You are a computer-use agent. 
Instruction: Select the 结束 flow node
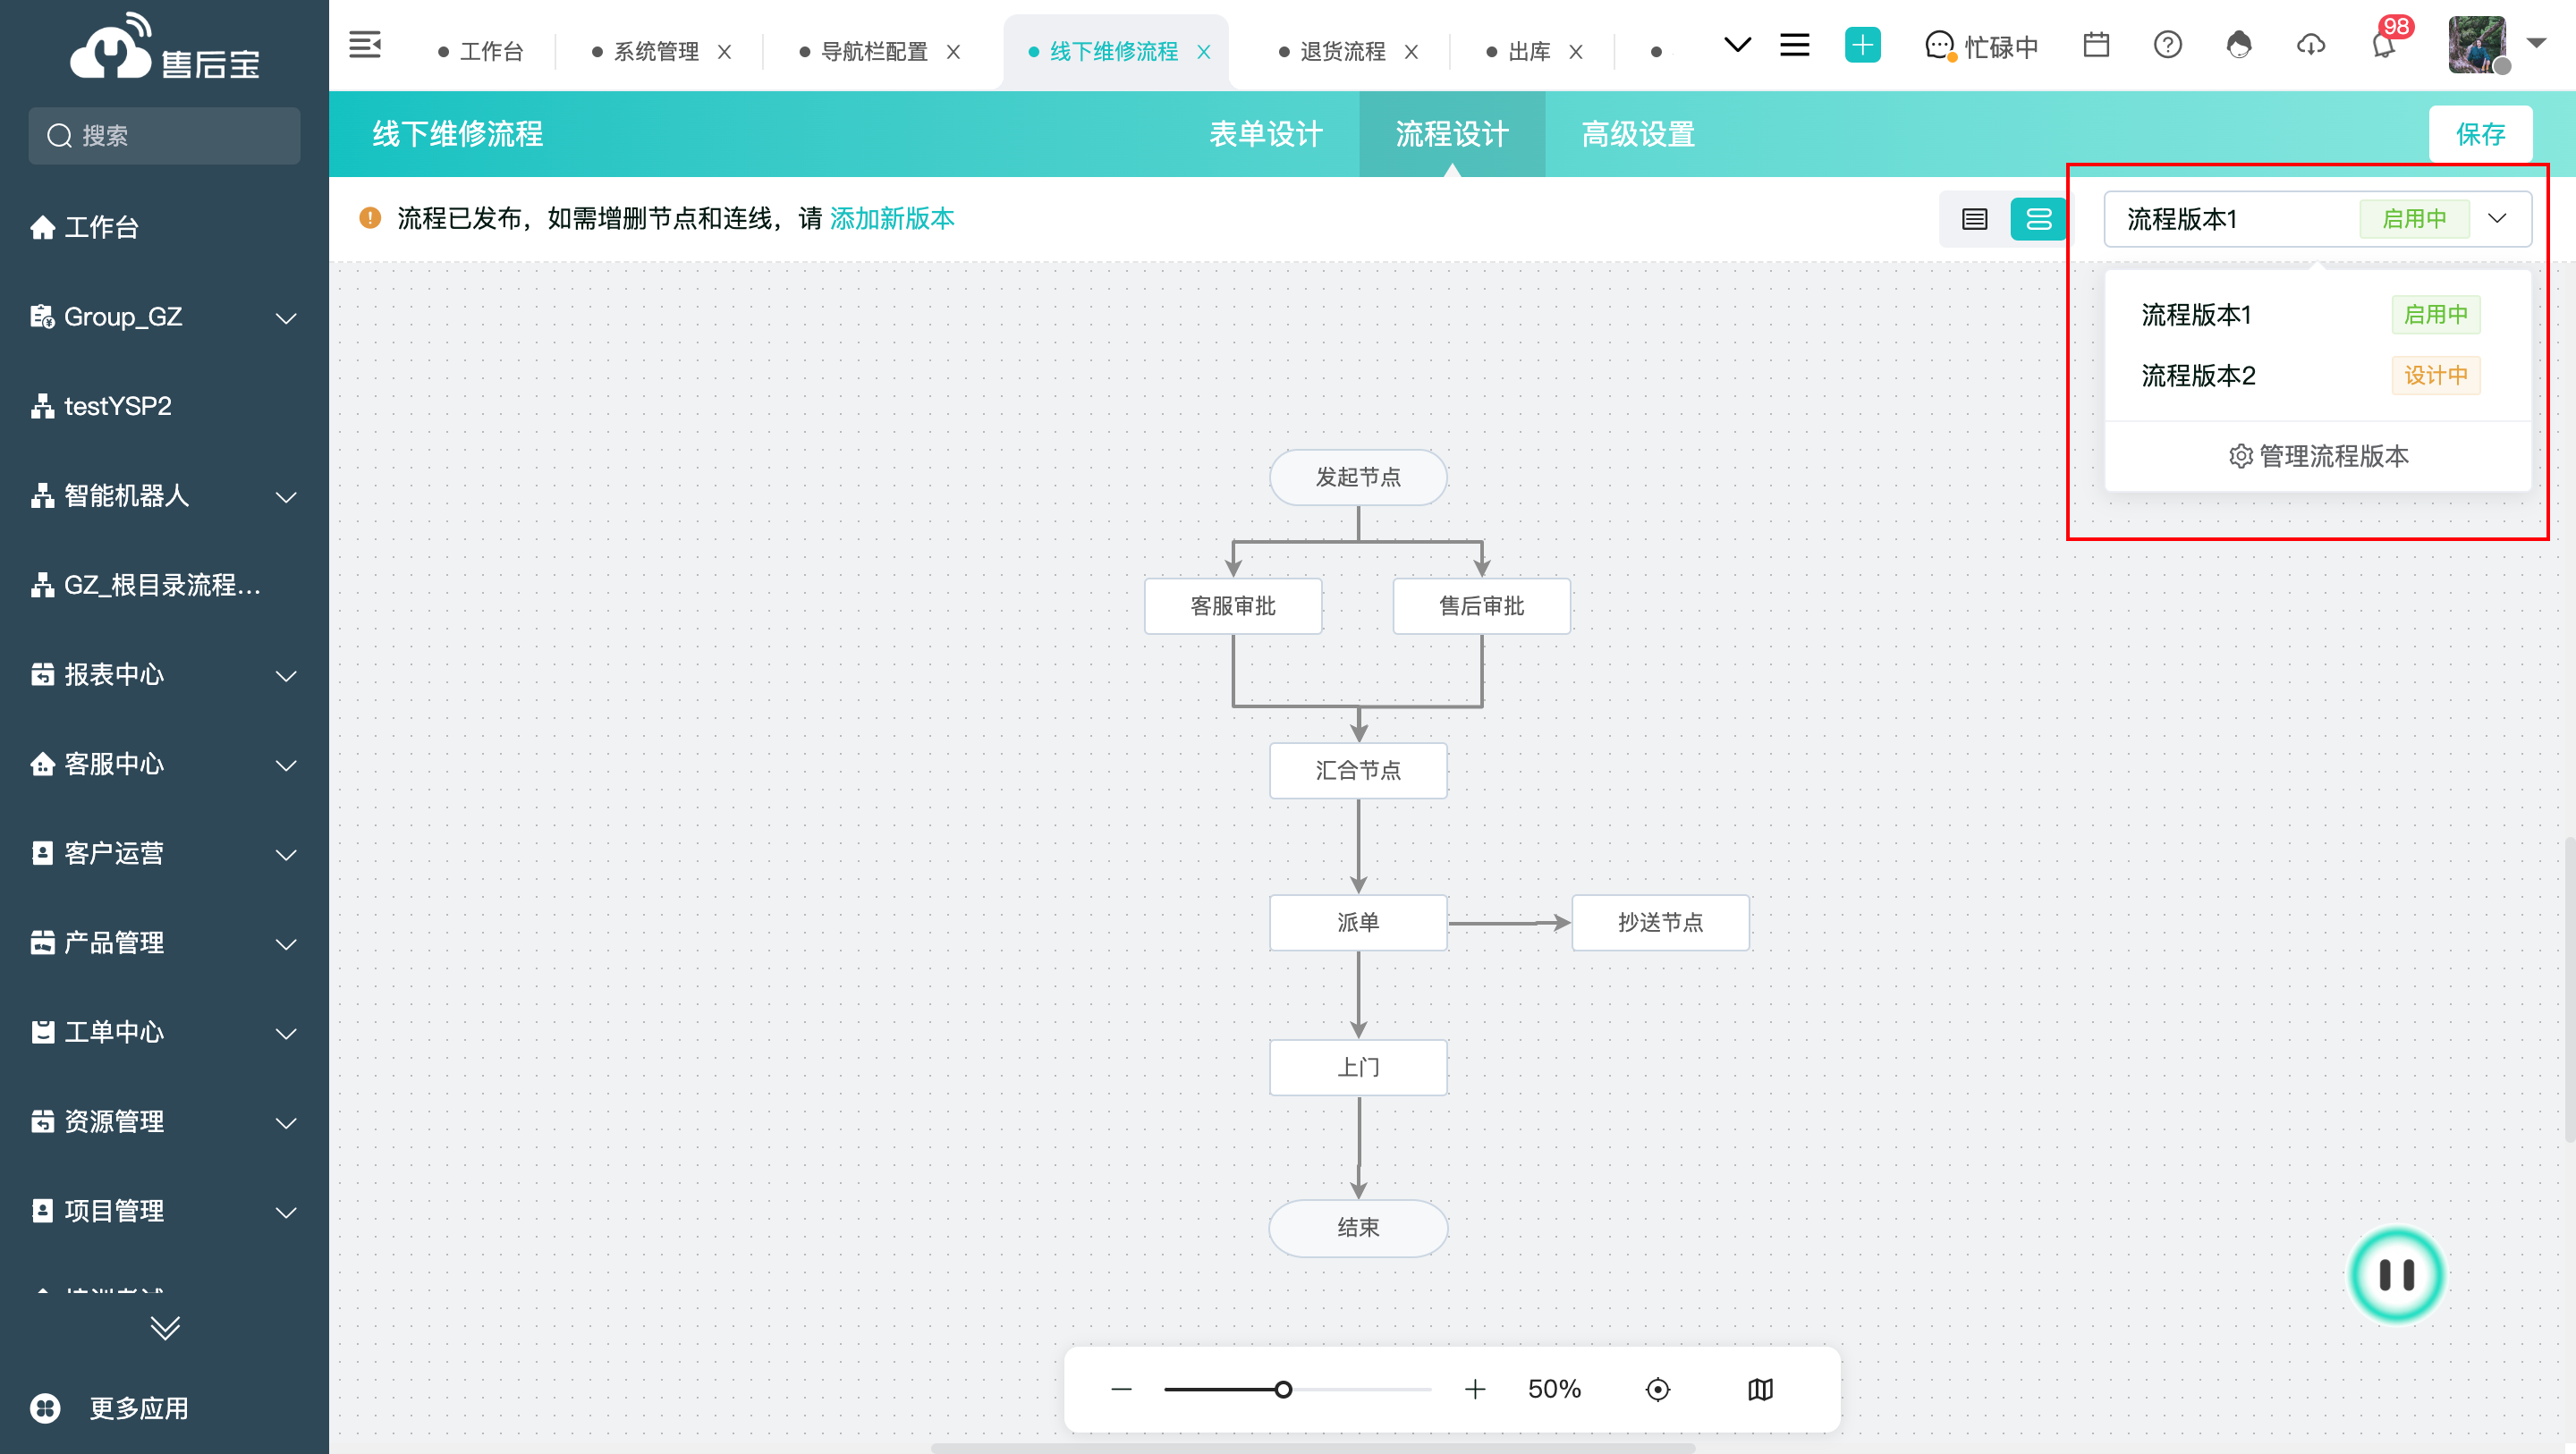coord(1358,1227)
